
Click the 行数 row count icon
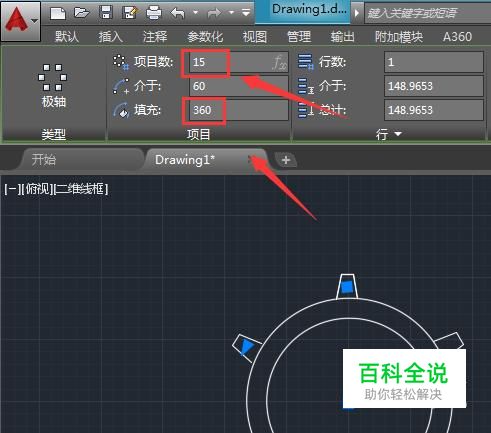pyautogui.click(x=306, y=62)
